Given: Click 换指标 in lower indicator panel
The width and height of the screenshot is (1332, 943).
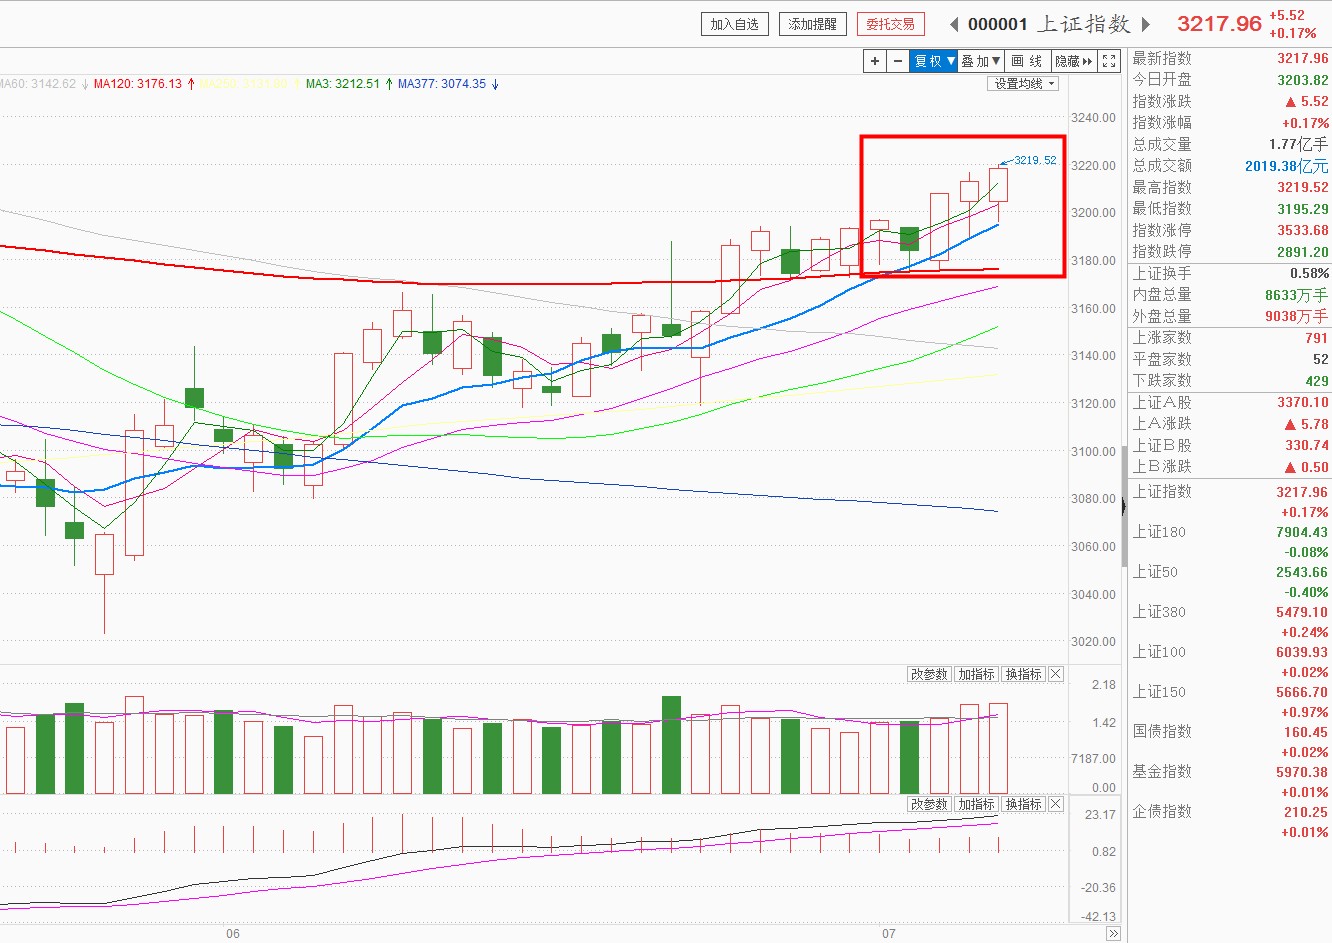Looking at the screenshot, I should pyautogui.click(x=1023, y=804).
